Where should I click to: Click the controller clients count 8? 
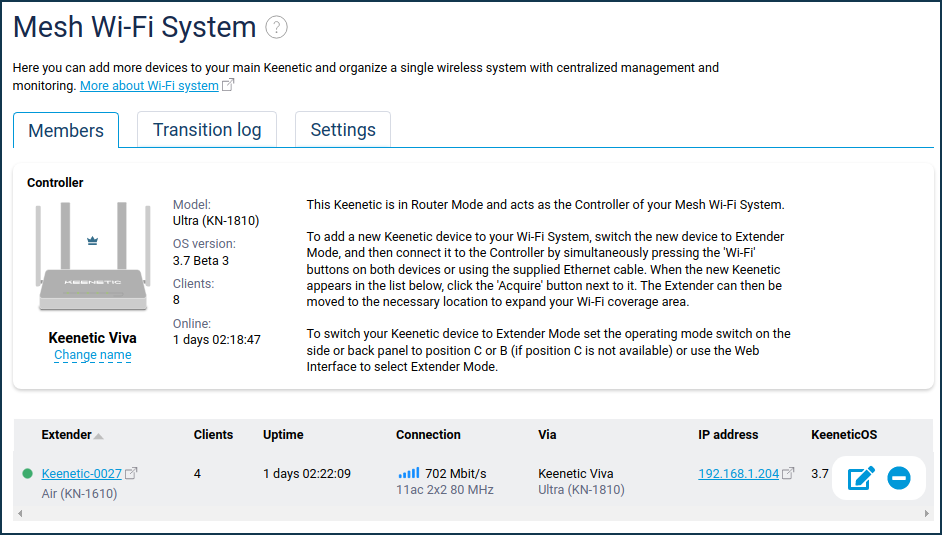[x=177, y=300]
